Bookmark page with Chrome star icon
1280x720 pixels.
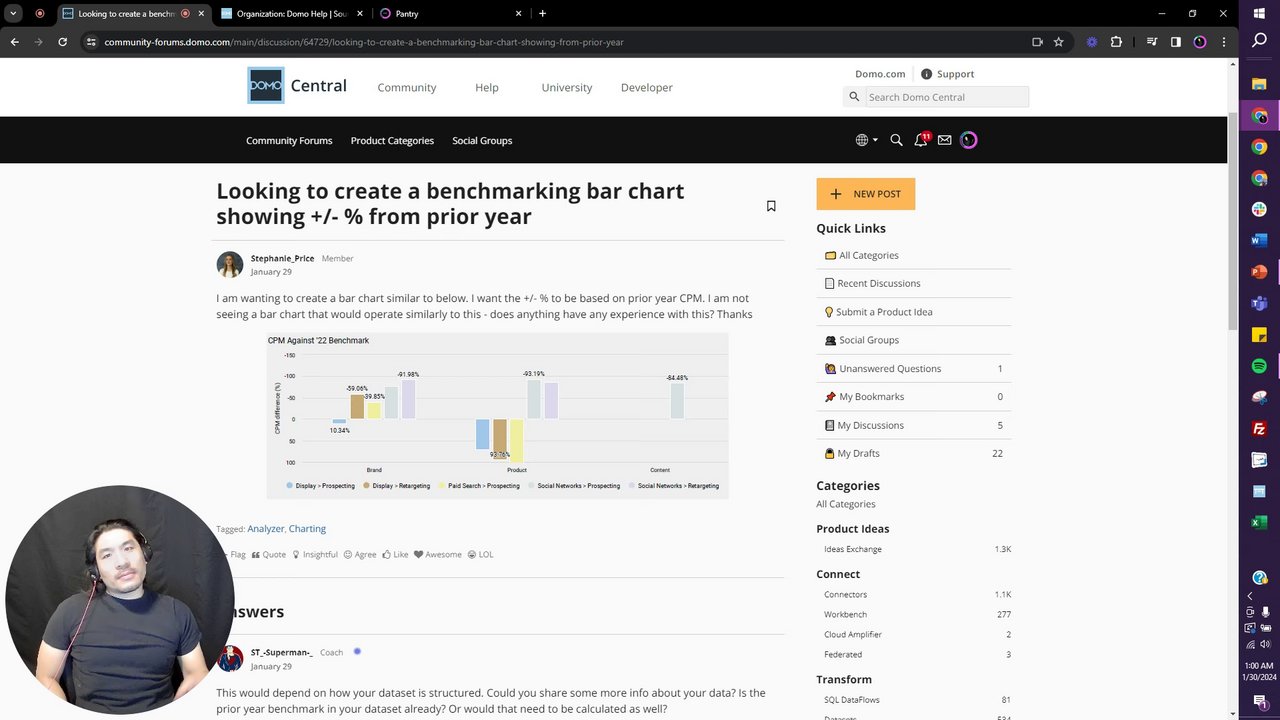coord(1058,42)
